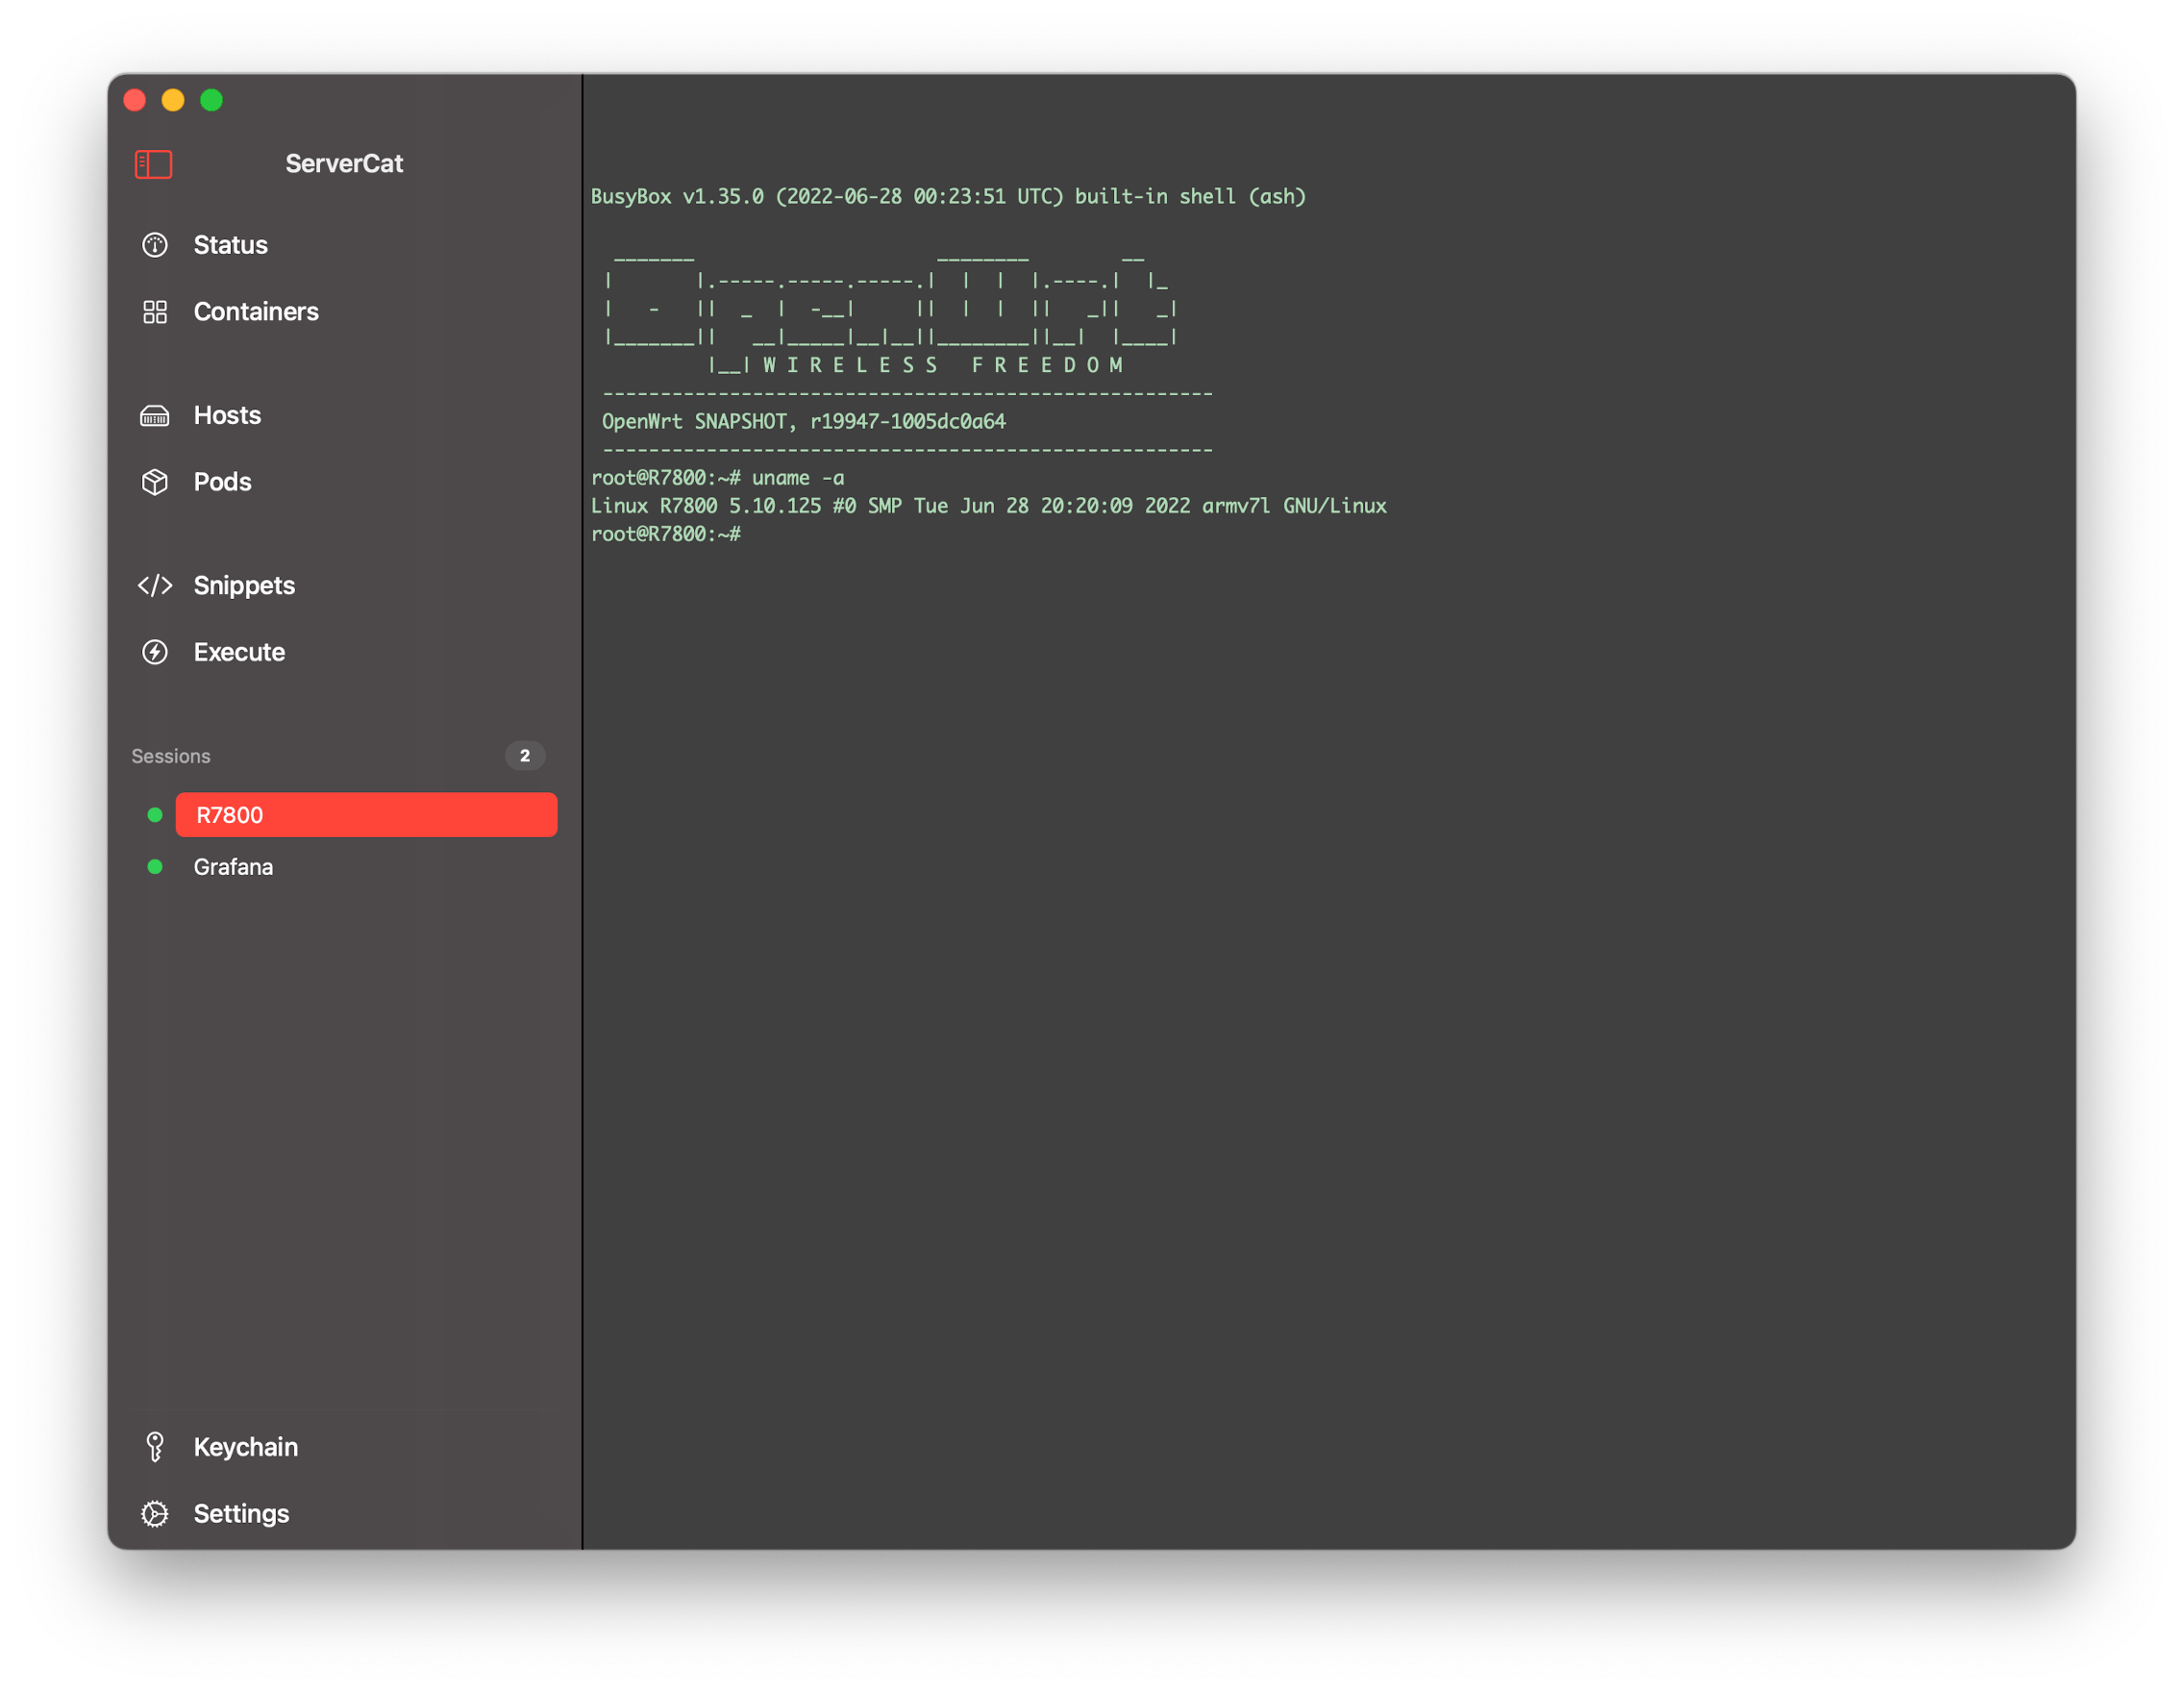Click the Pods cube icon
The width and height of the screenshot is (2184, 1692).
pos(155,482)
